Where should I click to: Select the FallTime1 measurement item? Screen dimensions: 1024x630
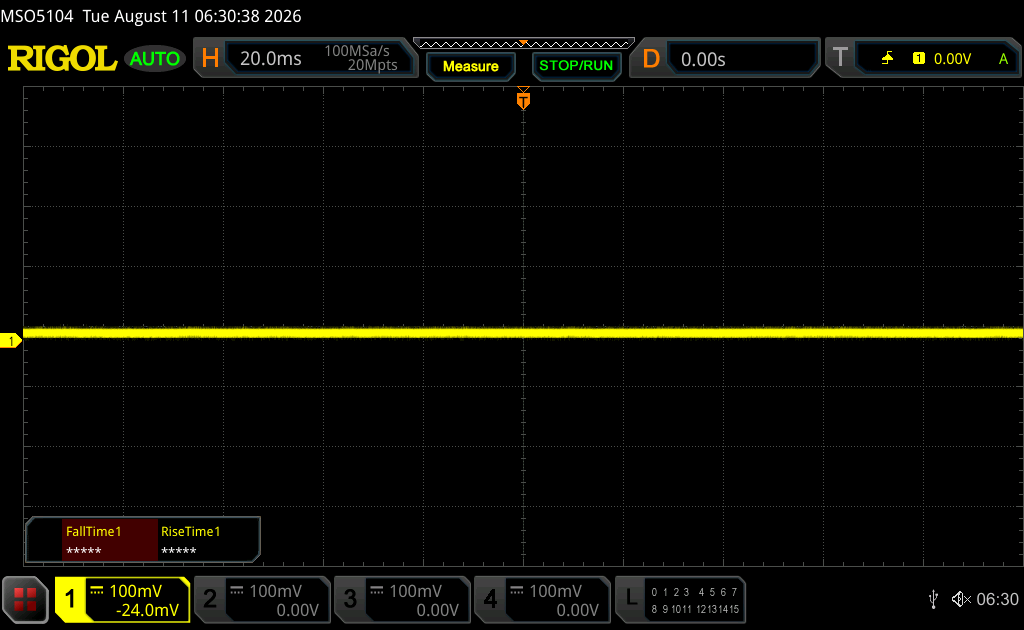(x=110, y=539)
